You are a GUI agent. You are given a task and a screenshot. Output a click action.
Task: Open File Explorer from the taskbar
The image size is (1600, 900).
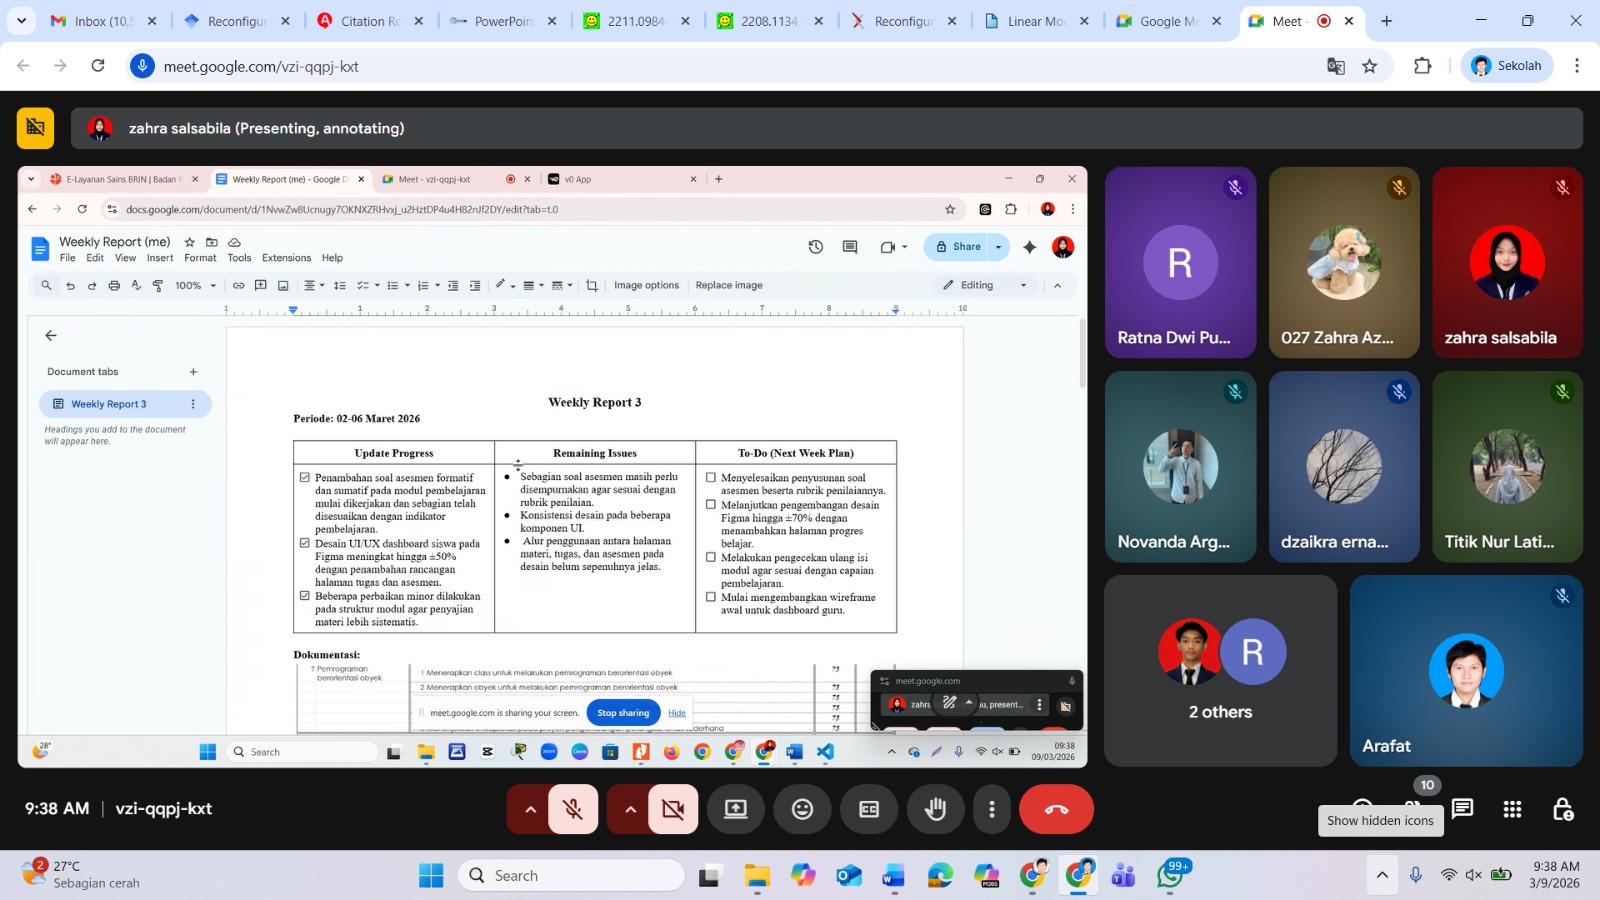[757, 876]
